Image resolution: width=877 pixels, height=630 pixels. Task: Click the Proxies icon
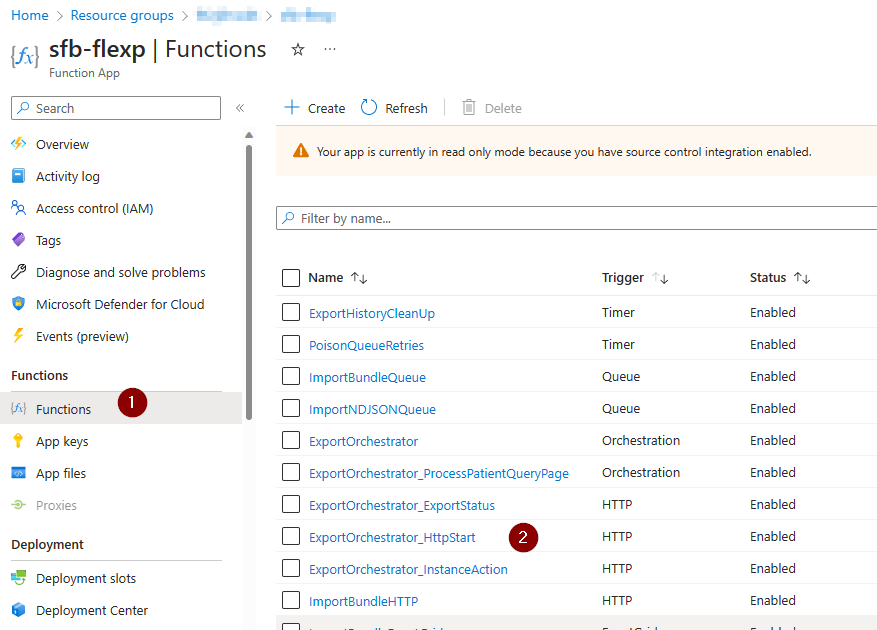(x=18, y=505)
